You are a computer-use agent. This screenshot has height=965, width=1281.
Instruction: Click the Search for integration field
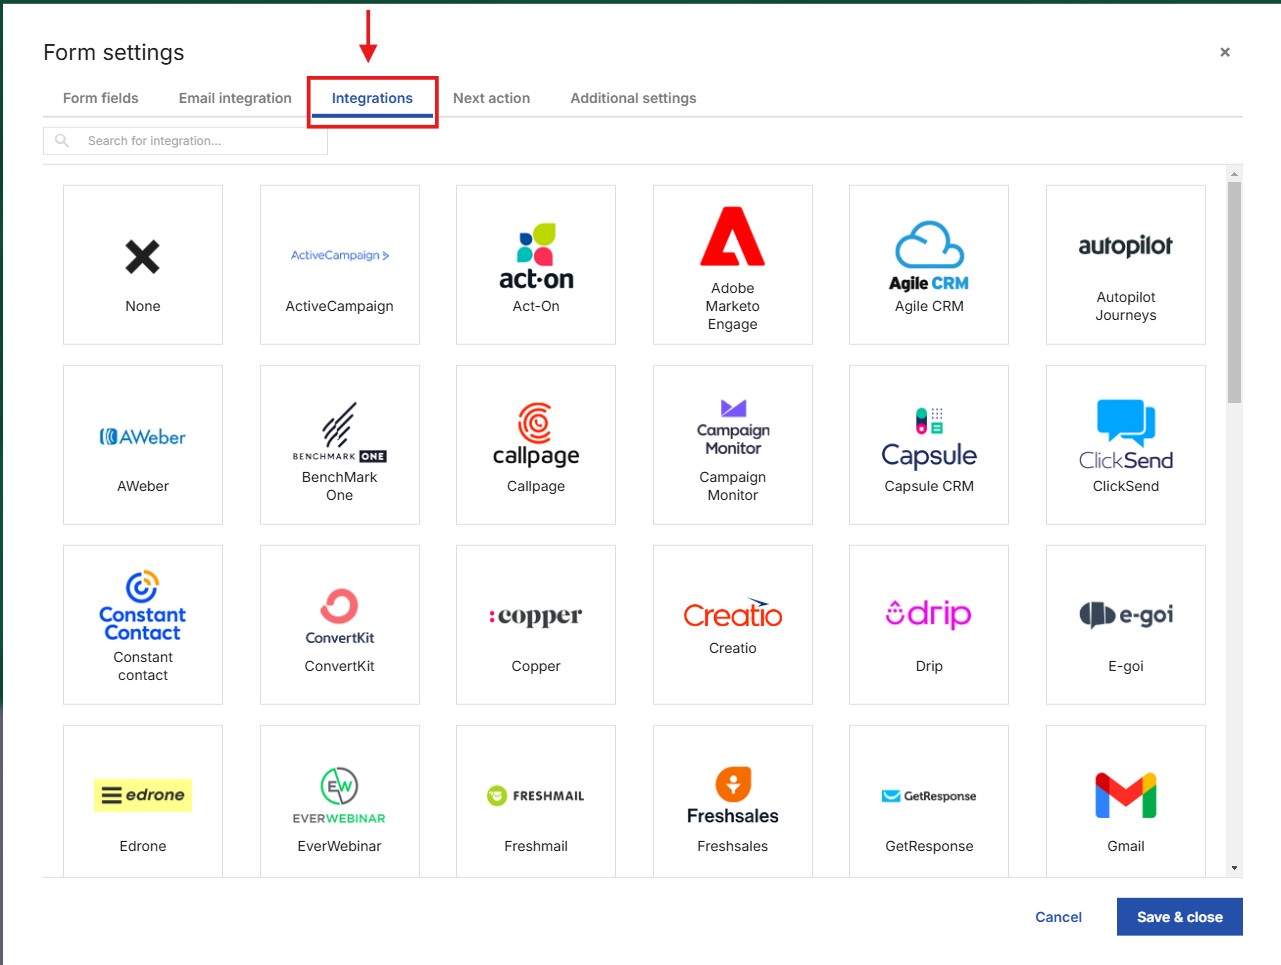click(x=200, y=141)
